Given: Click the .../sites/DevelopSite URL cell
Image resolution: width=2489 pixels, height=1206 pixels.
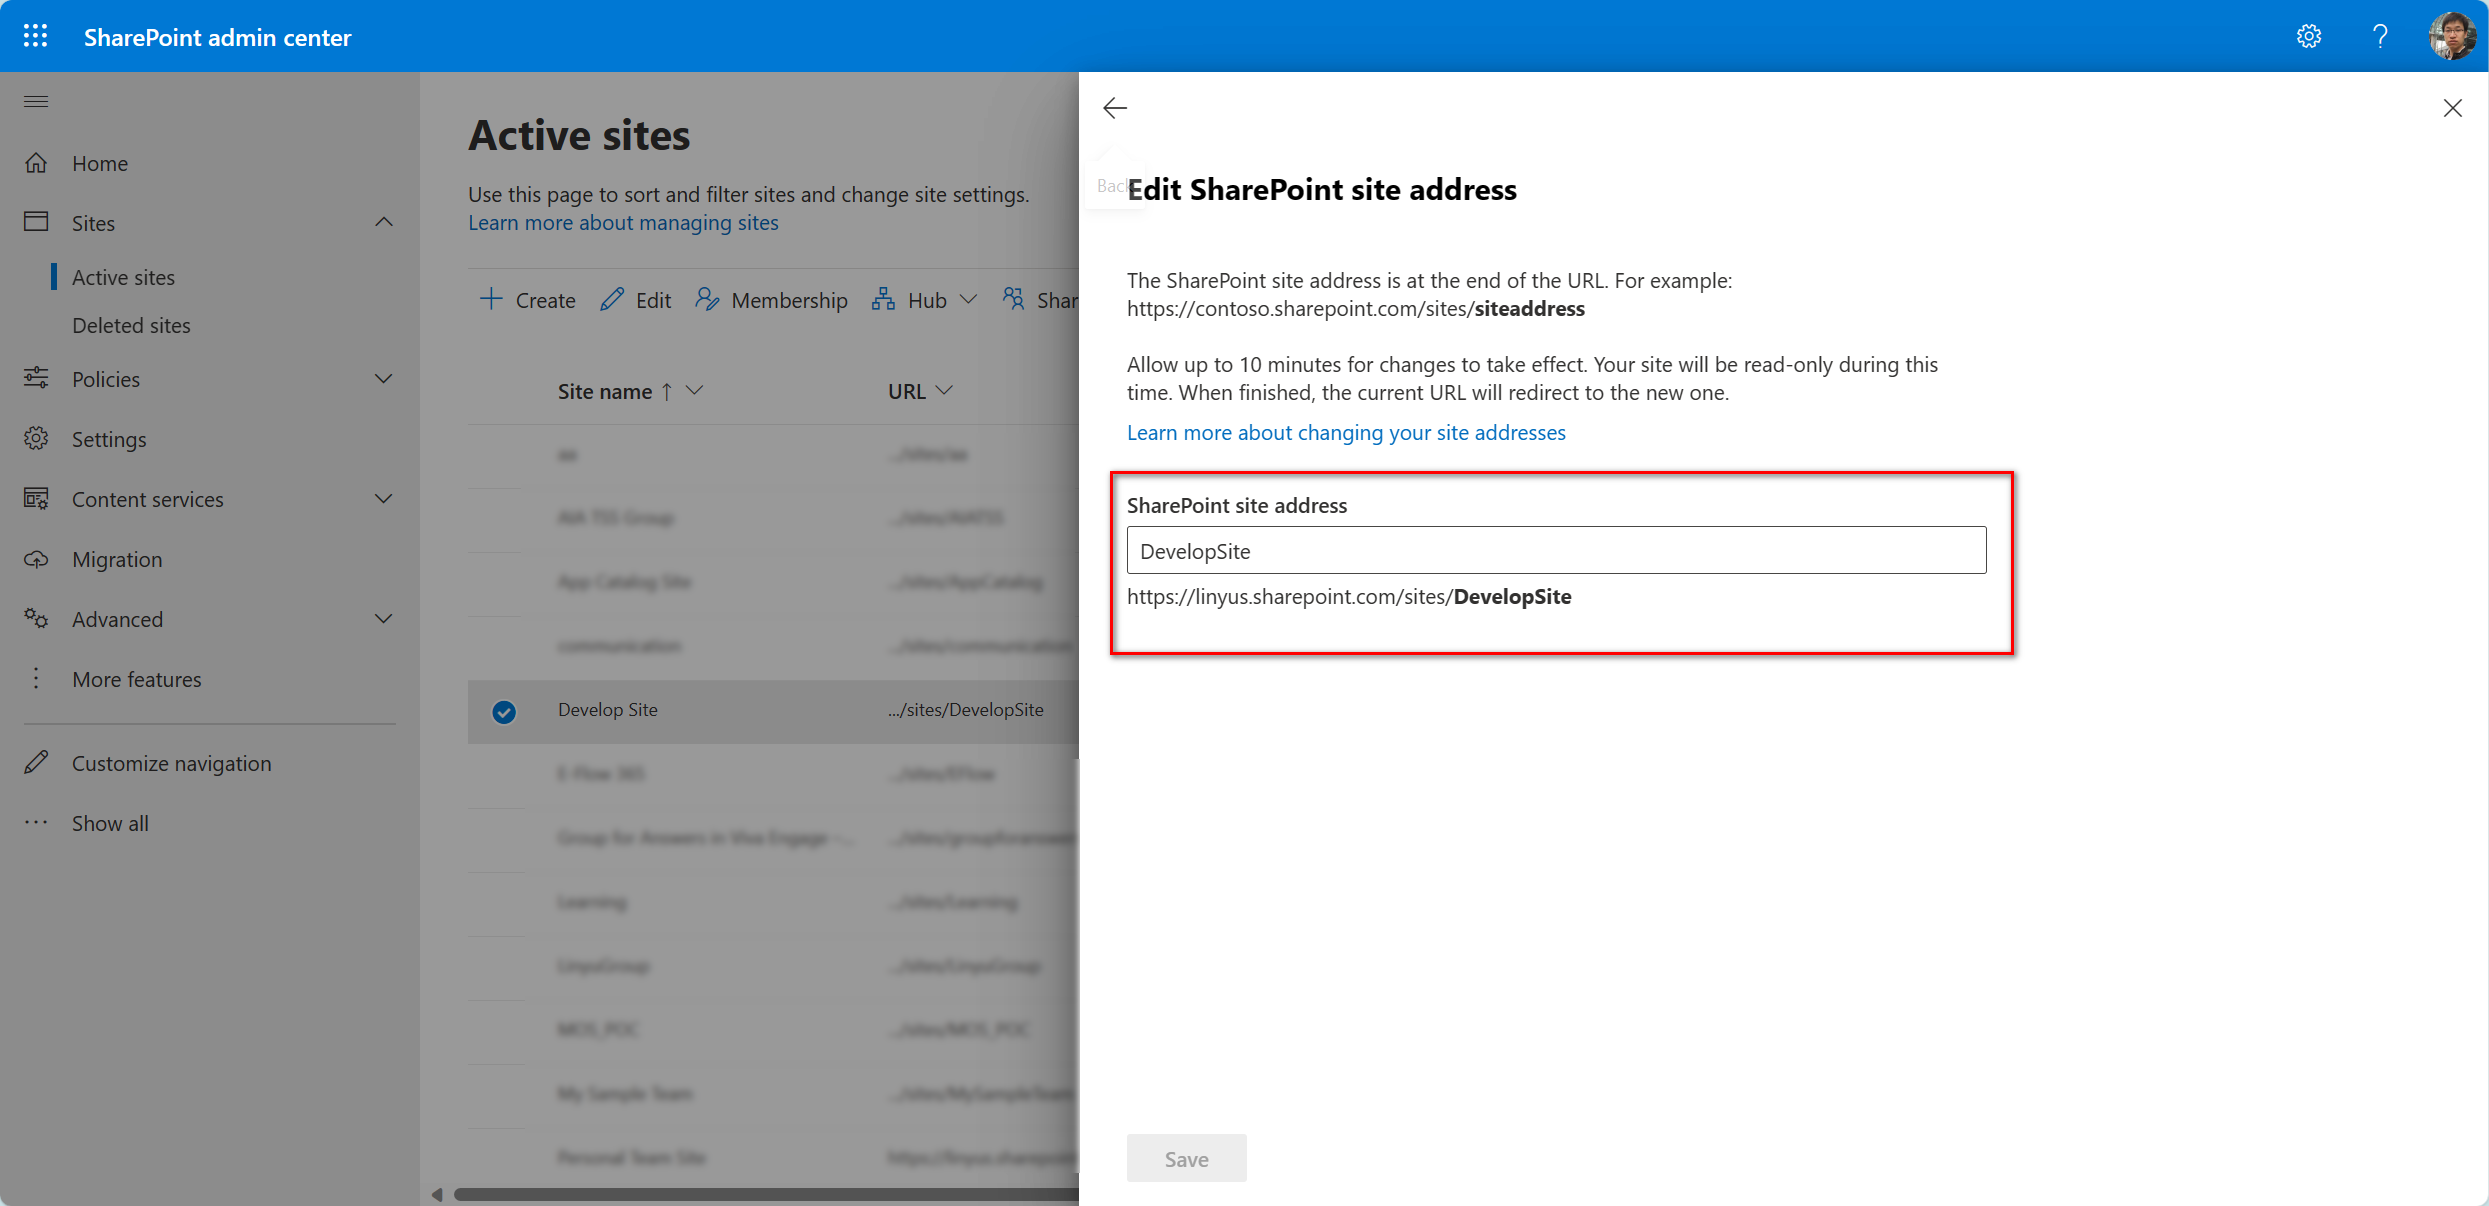Looking at the screenshot, I should [x=966, y=710].
